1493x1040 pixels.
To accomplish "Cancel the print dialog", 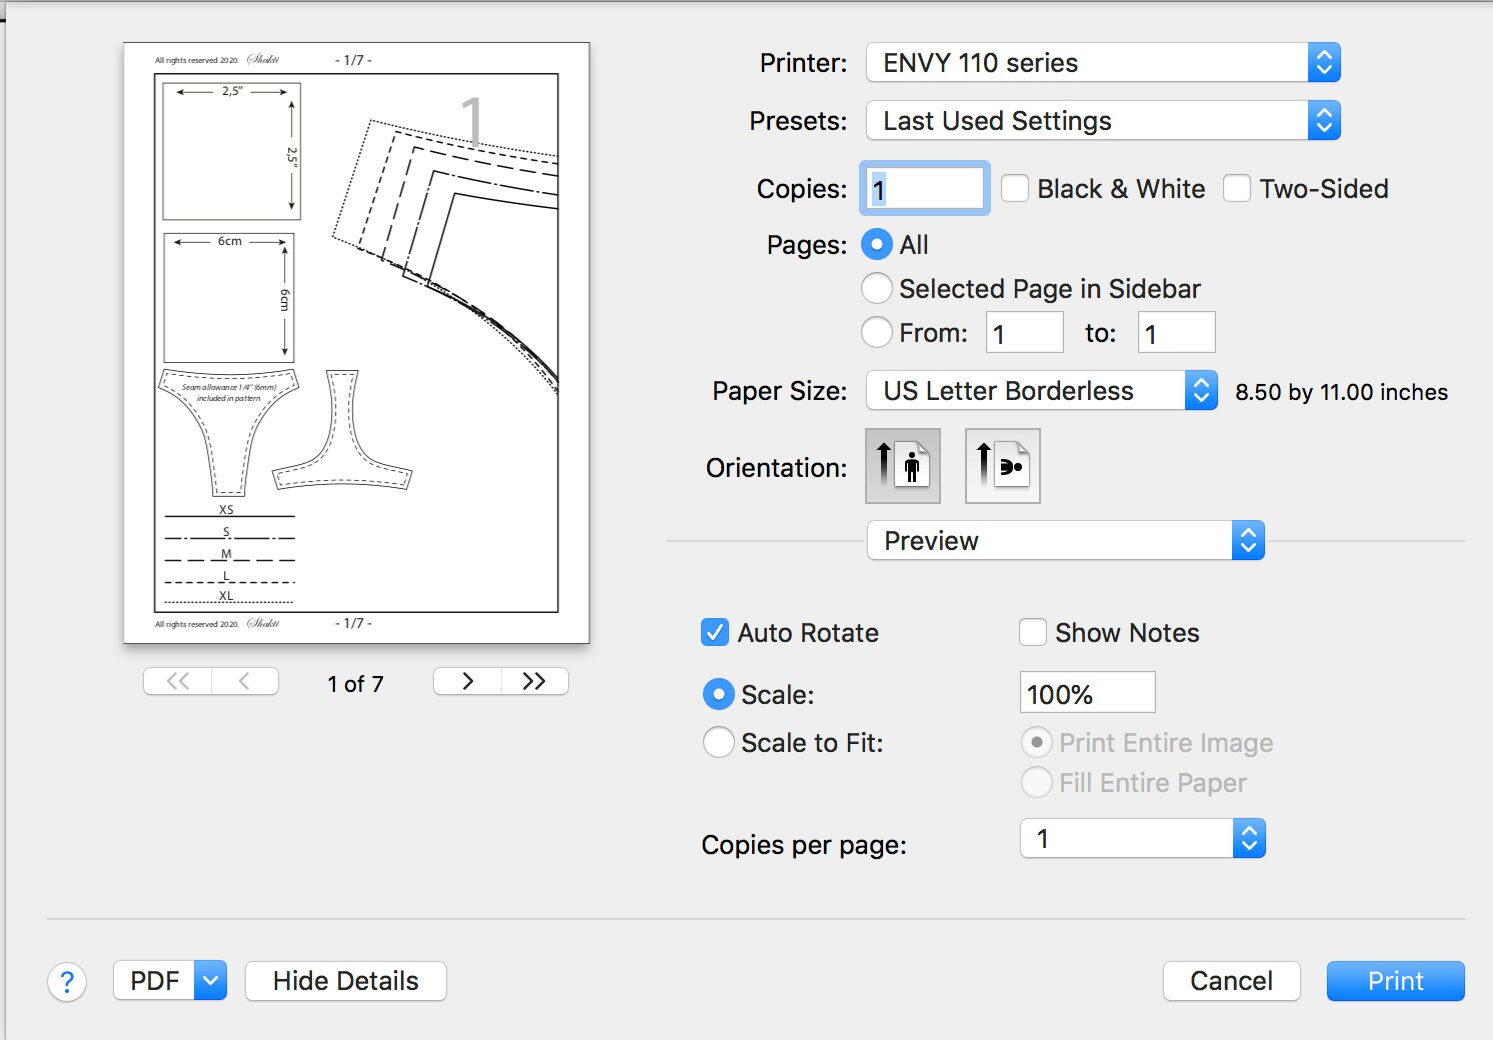I will click(x=1232, y=981).
